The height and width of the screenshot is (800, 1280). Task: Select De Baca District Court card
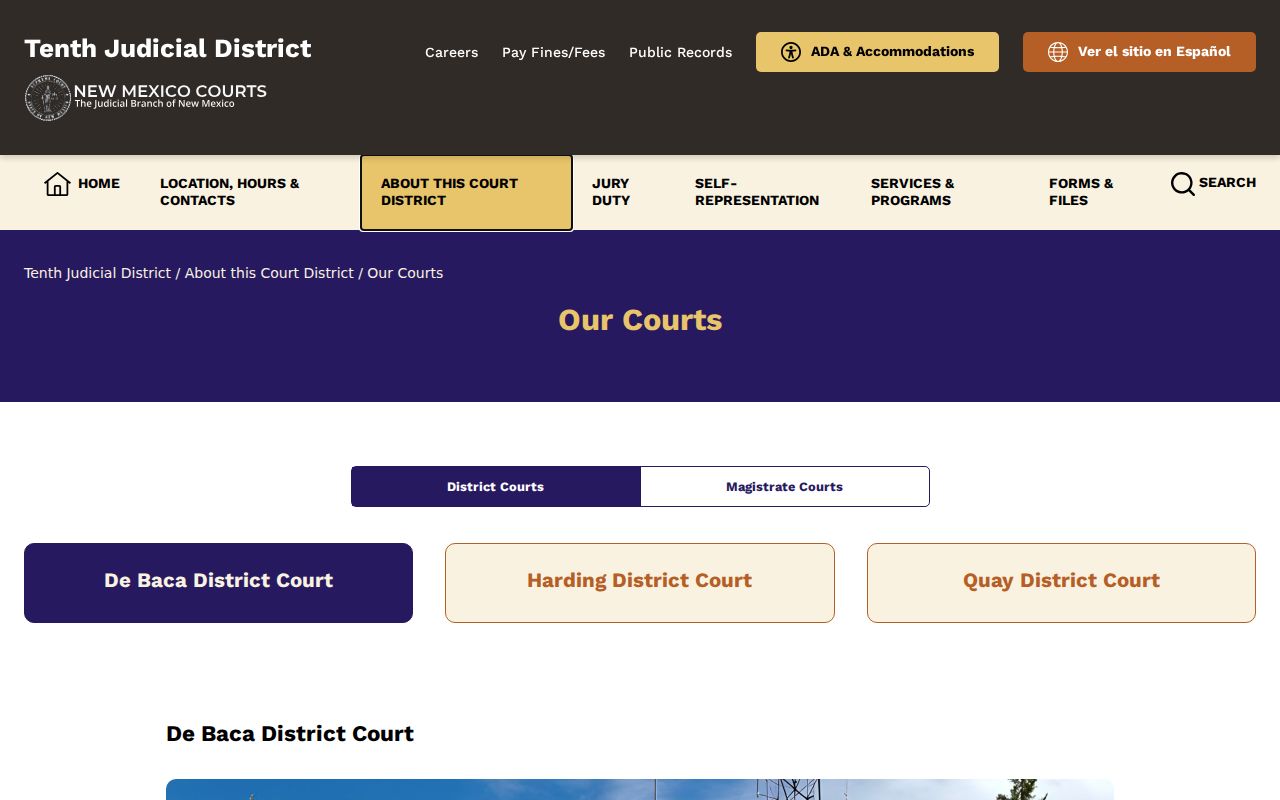point(218,583)
